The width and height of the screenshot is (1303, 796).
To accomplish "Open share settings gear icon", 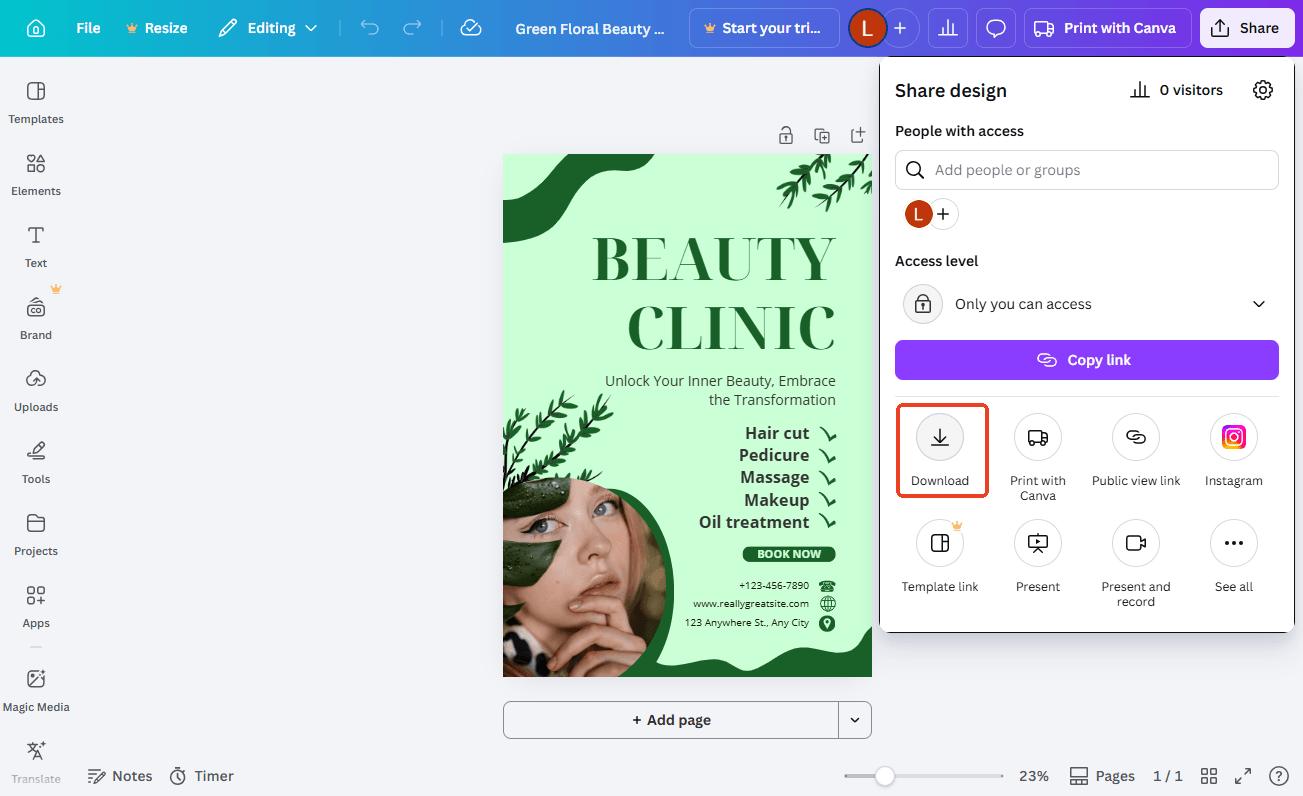I will (x=1263, y=90).
